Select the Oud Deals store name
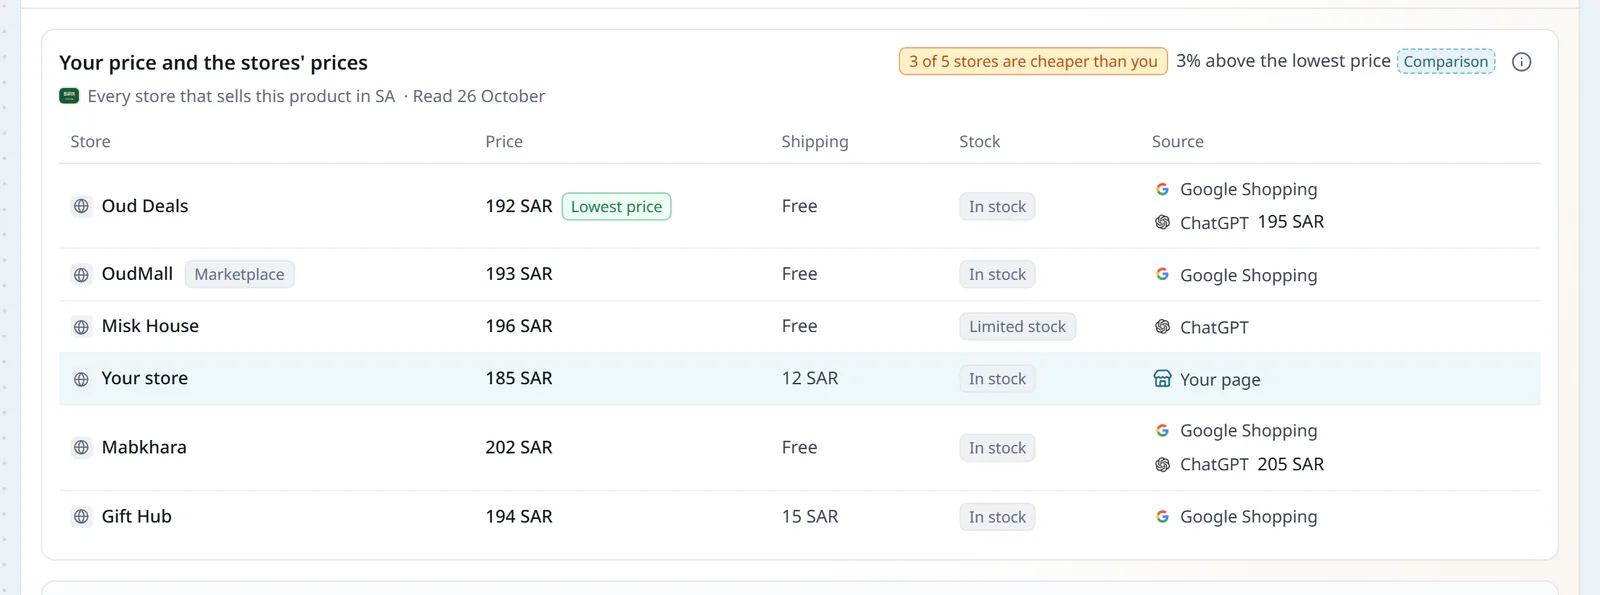 tap(145, 206)
